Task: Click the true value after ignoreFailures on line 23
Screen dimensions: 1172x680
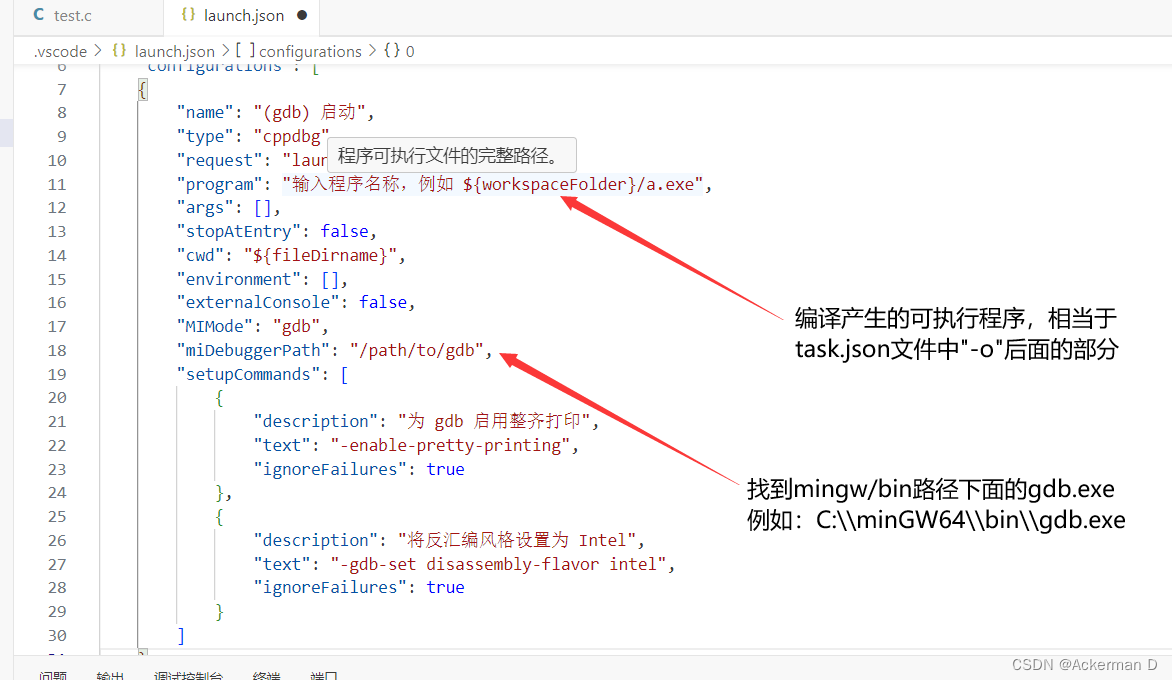Action: click(445, 468)
